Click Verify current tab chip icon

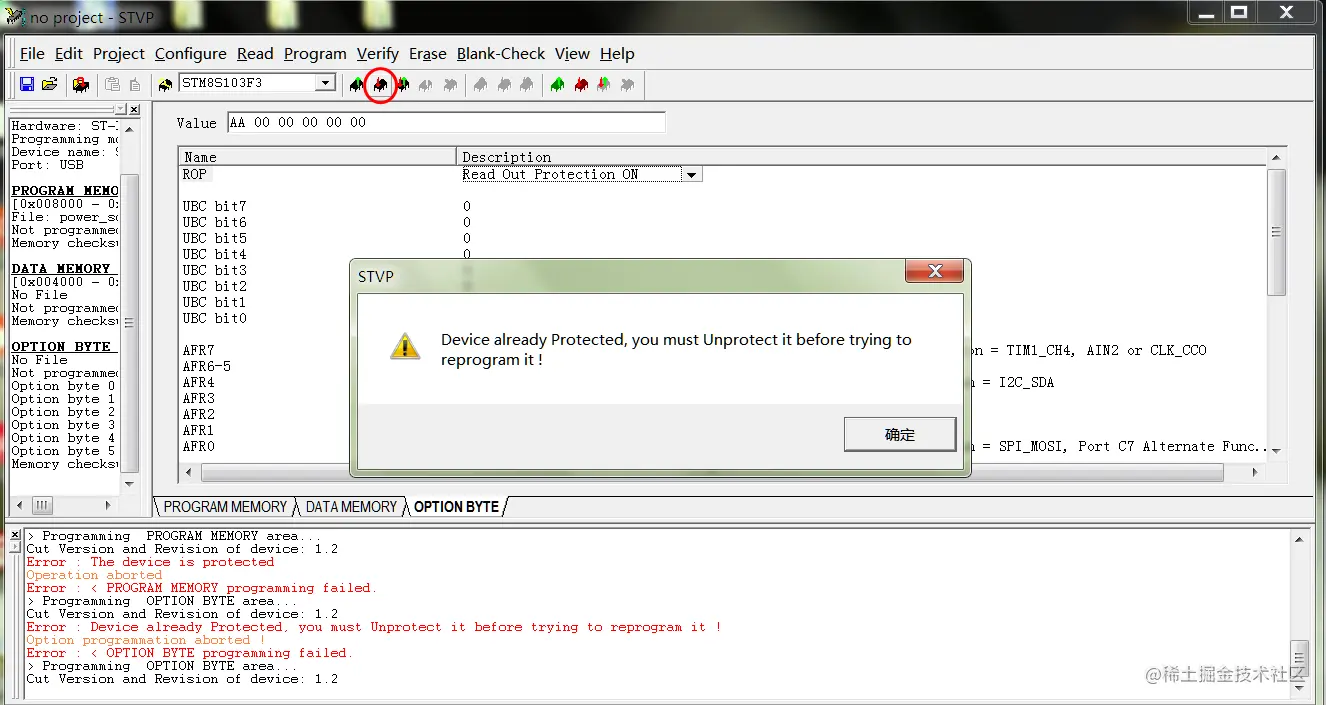(x=403, y=84)
